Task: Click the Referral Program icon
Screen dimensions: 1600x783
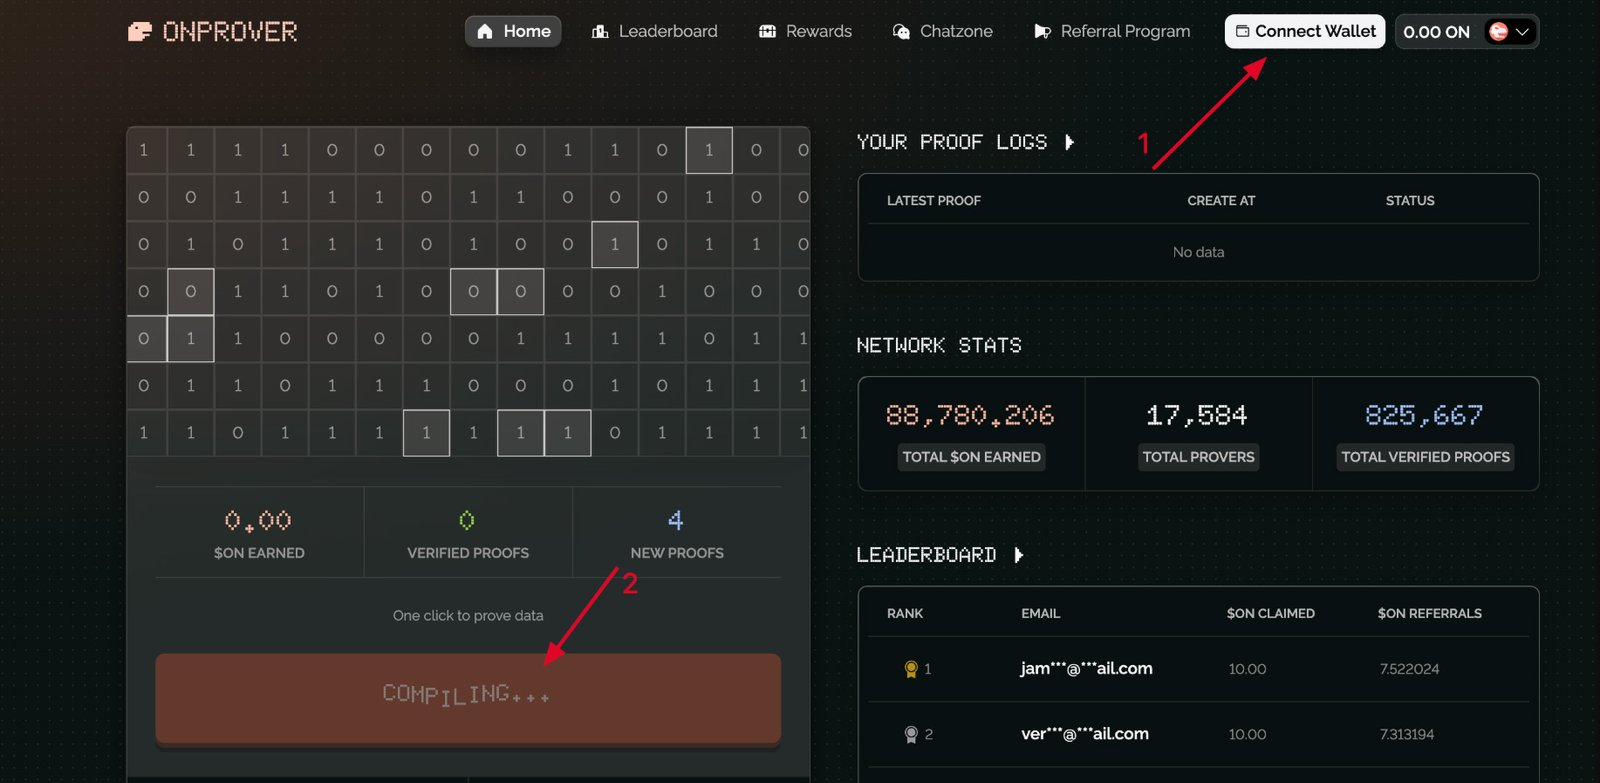Action: [x=1042, y=32]
